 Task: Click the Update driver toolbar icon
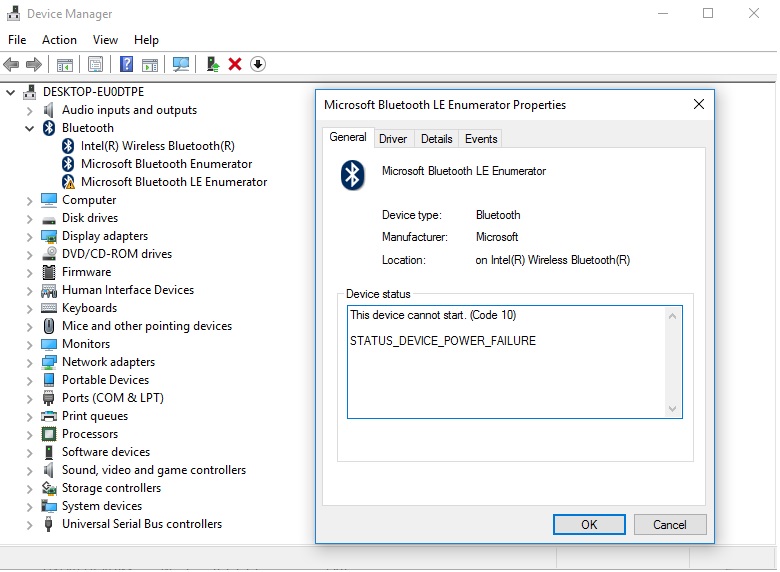tap(212, 64)
